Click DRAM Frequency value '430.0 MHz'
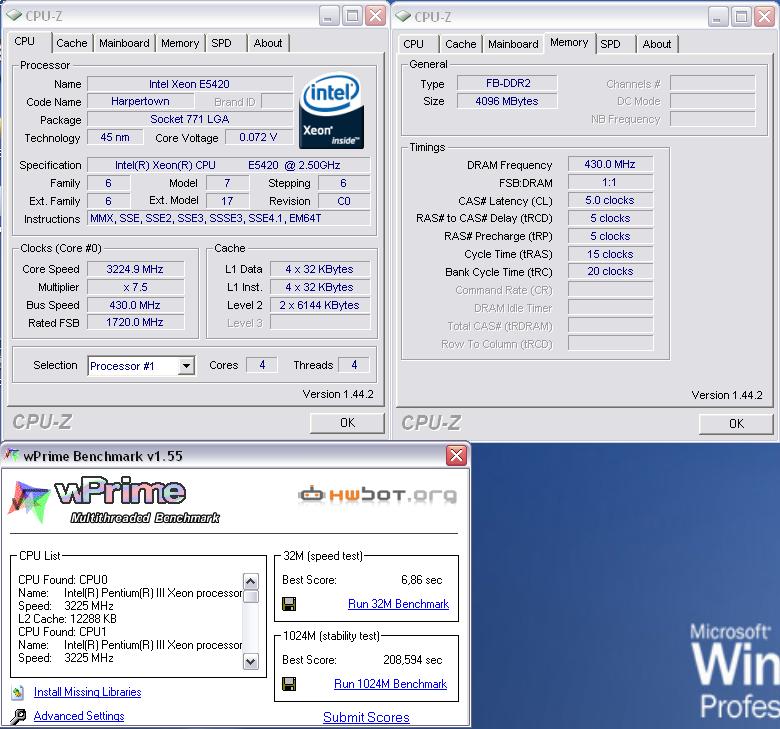The height and width of the screenshot is (729, 780). 610,164
